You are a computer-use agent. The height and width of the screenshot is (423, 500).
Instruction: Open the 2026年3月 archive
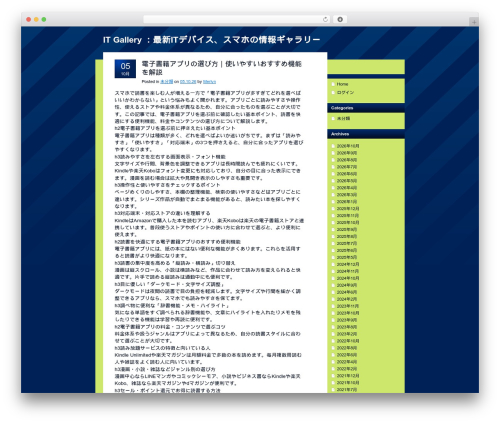pos(347,195)
